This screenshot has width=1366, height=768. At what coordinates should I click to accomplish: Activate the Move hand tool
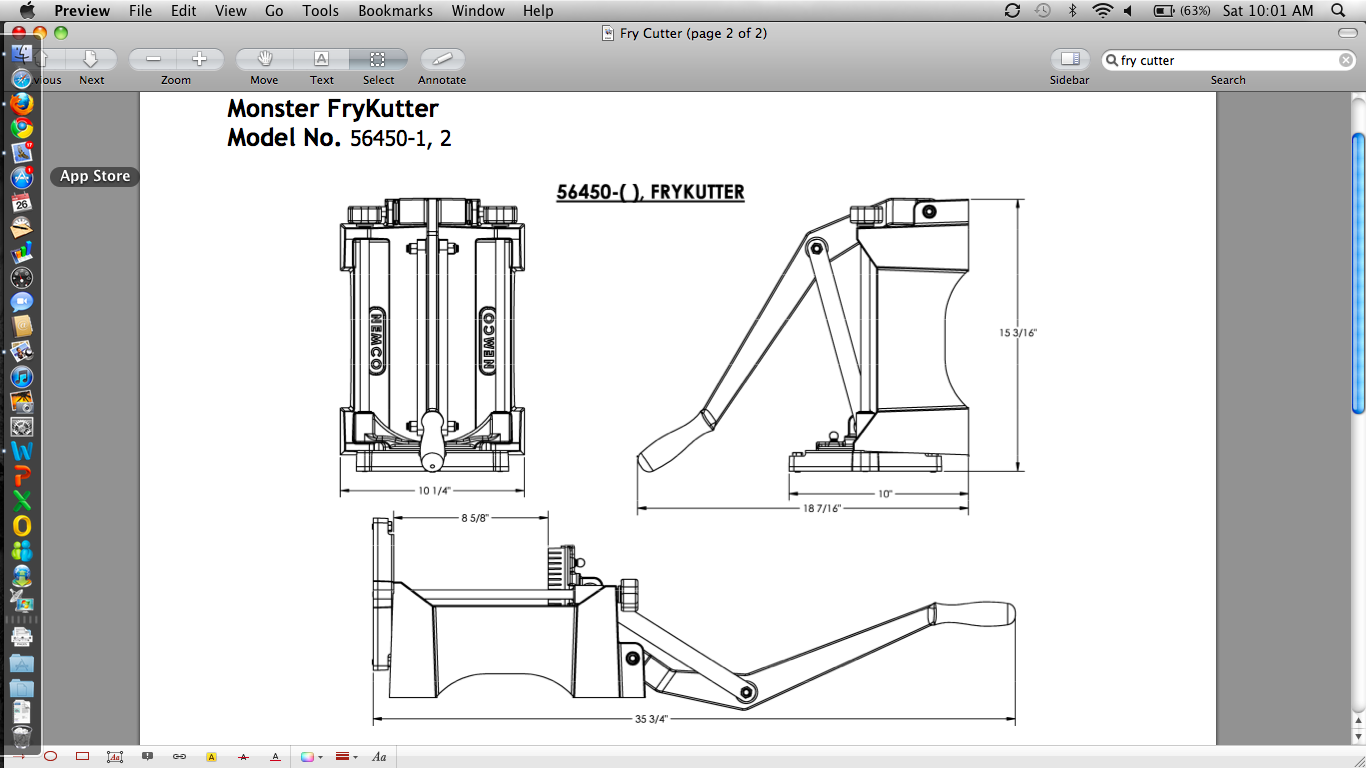264,59
